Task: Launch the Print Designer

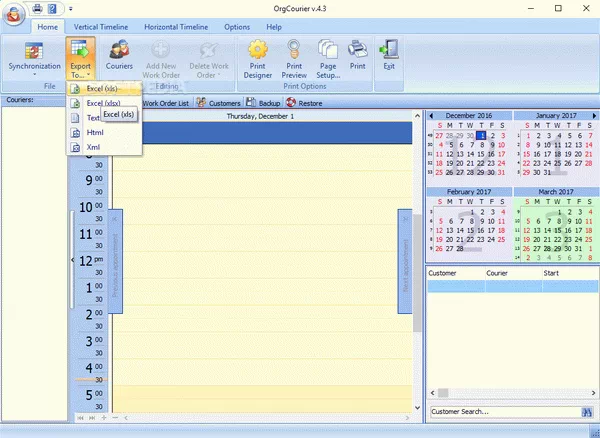Action: click(x=258, y=56)
